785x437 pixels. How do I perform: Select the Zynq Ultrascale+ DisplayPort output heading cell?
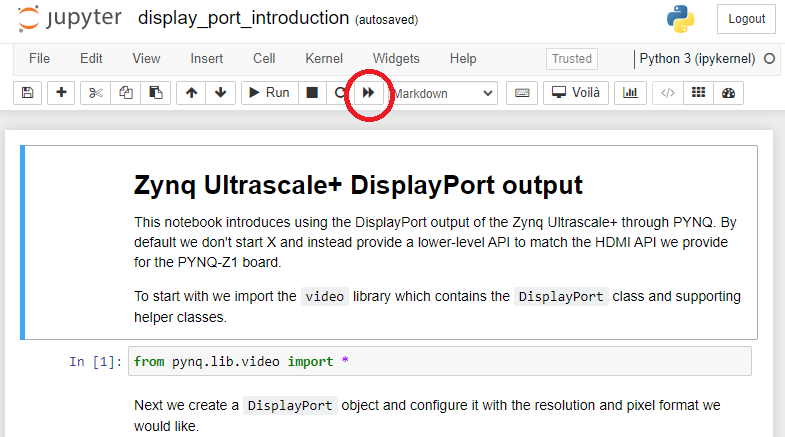click(x=388, y=242)
